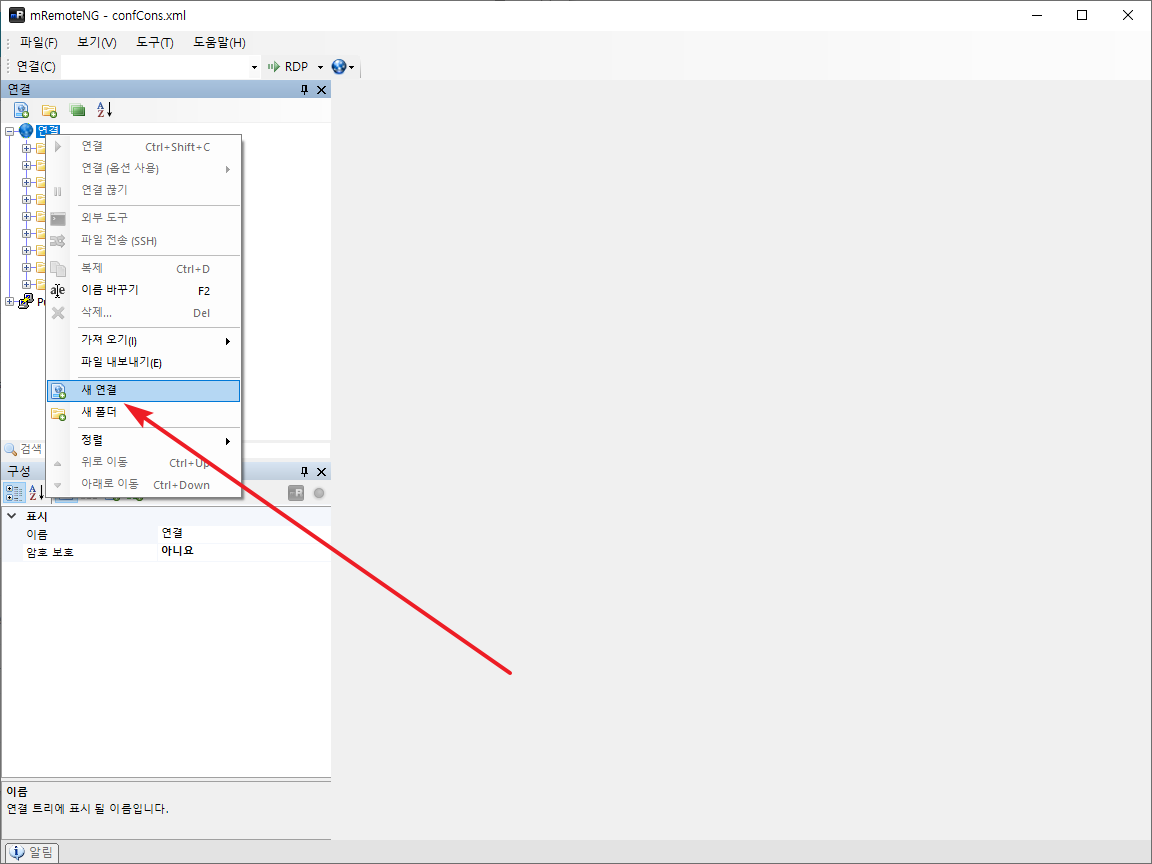The height and width of the screenshot is (864, 1152).
Task: Open the 파일(F) menu
Action: pos(38,43)
